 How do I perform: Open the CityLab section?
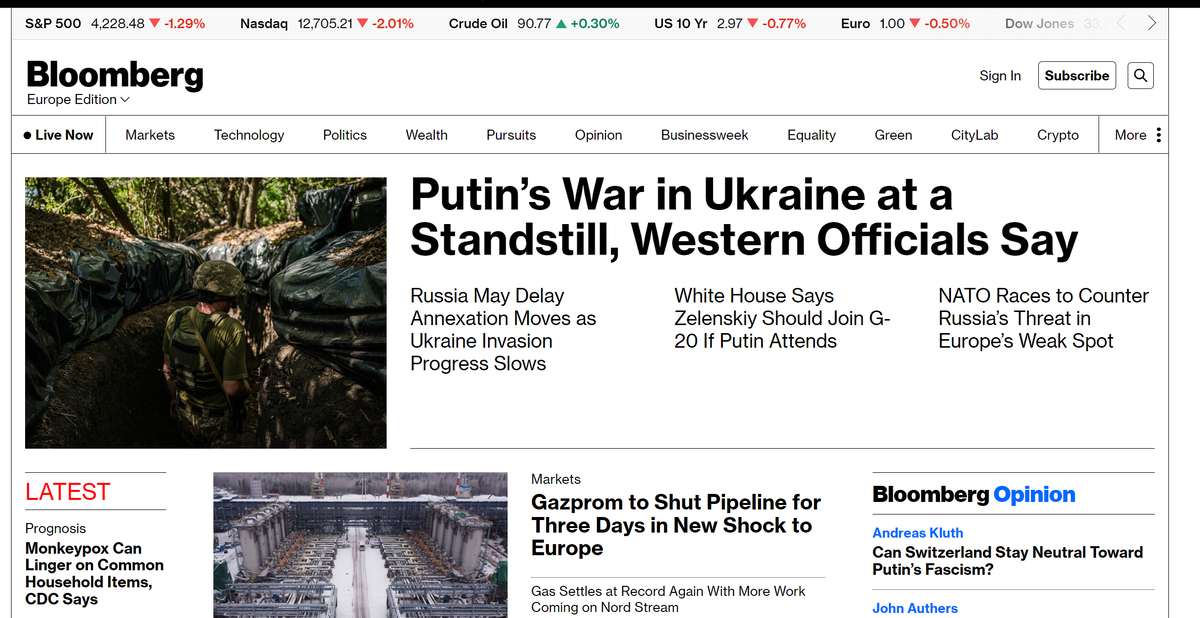click(x=974, y=135)
